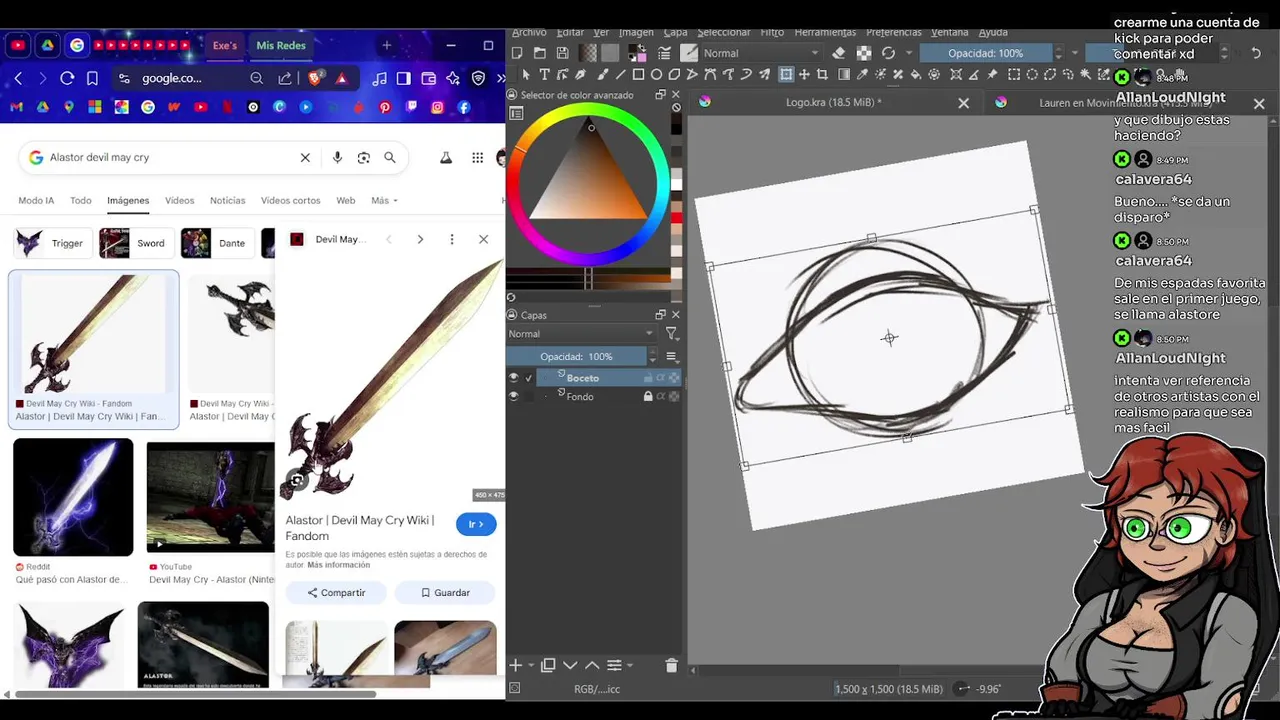Select the Rectangle shape tool in Krita
Screen dimensions: 1280x720
(x=639, y=74)
